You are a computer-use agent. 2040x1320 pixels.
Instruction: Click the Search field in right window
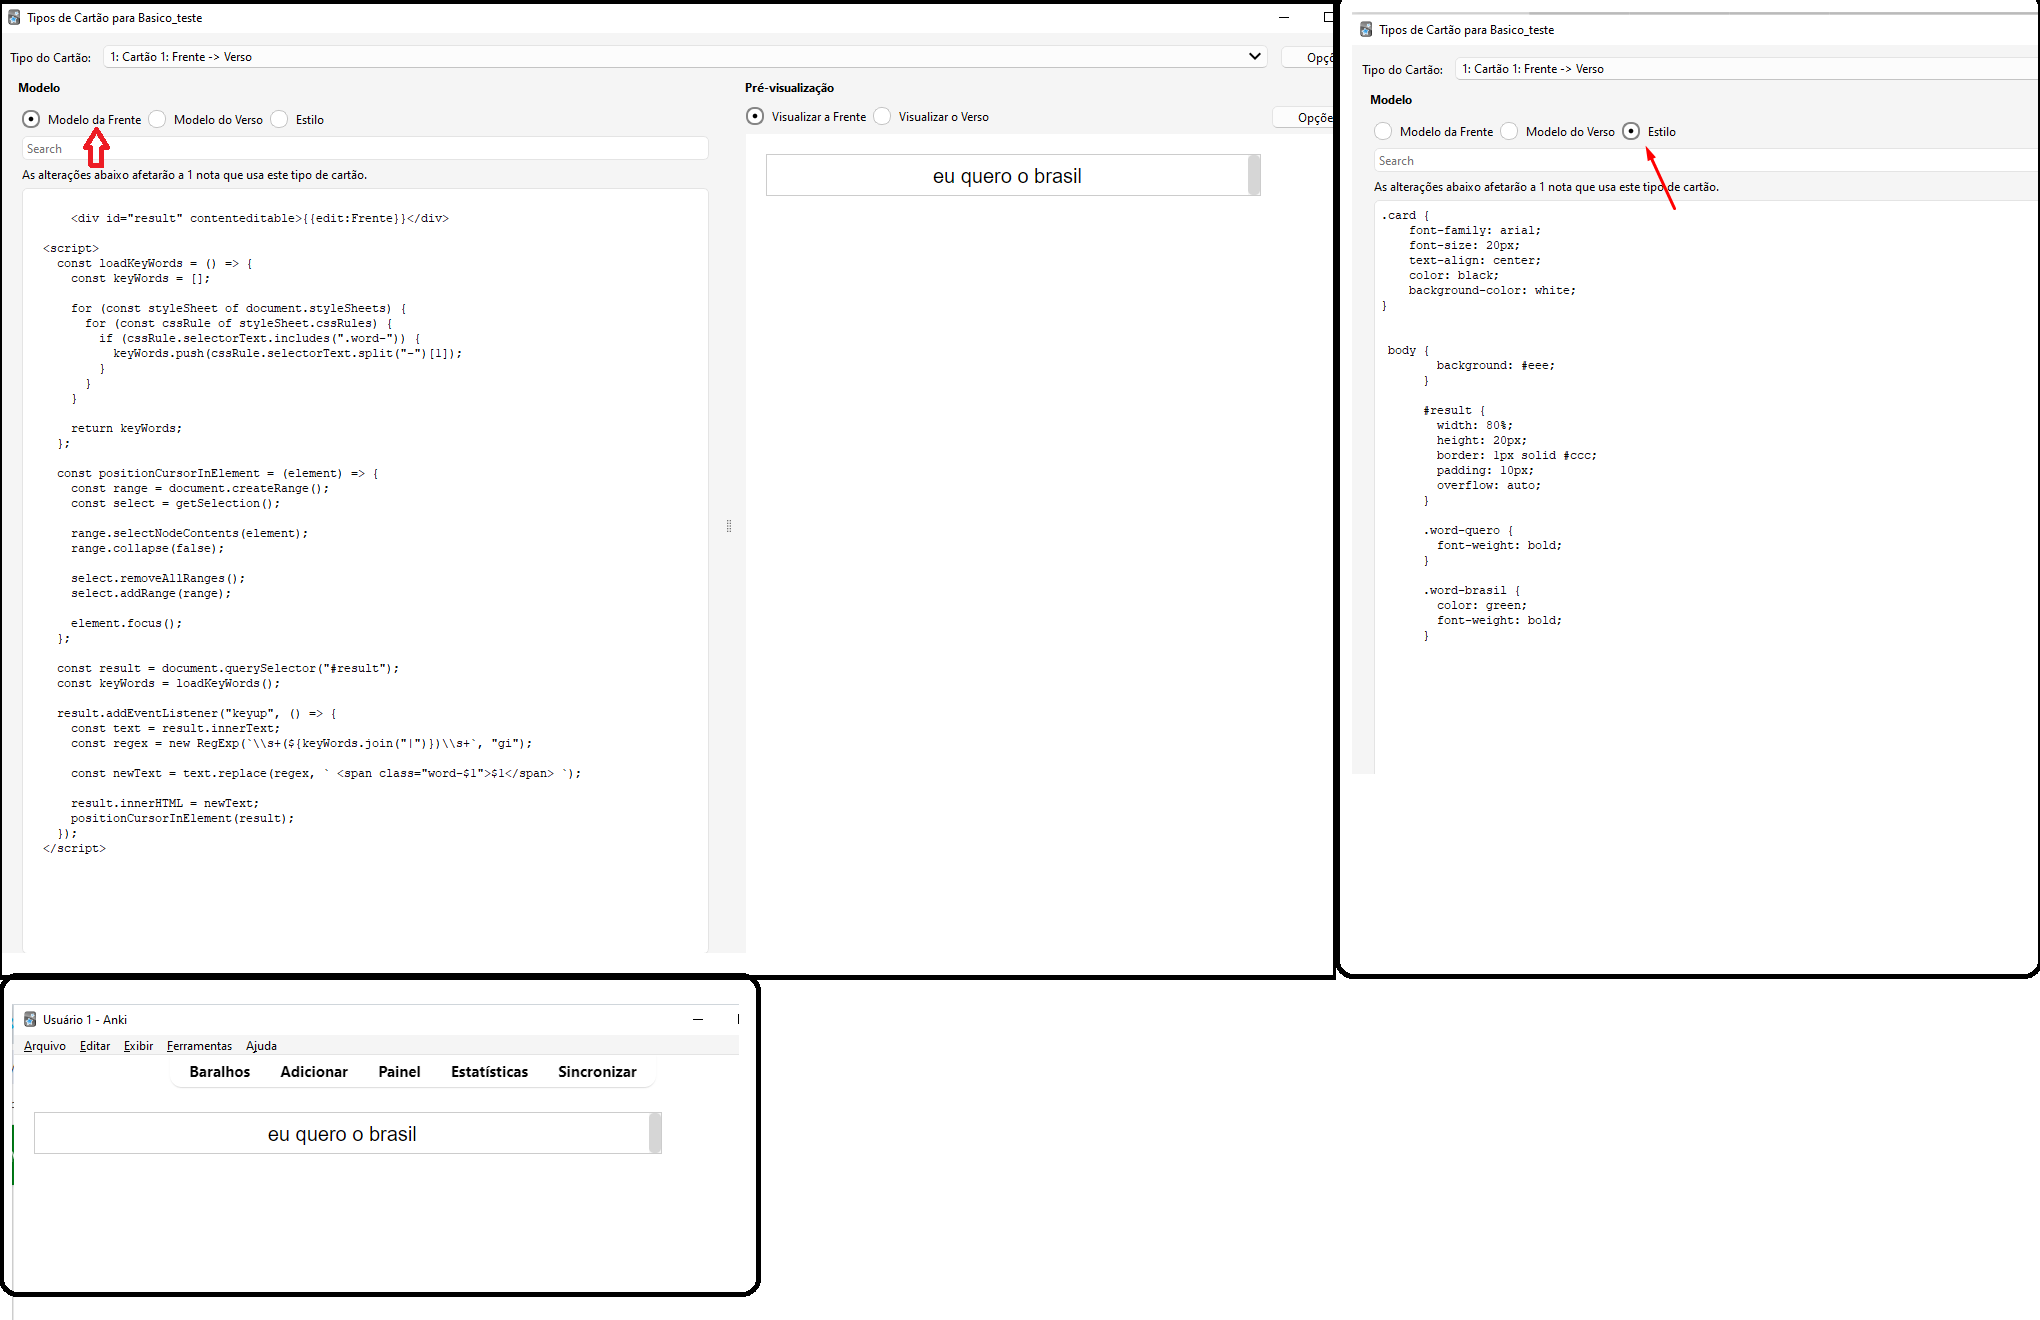1705,161
